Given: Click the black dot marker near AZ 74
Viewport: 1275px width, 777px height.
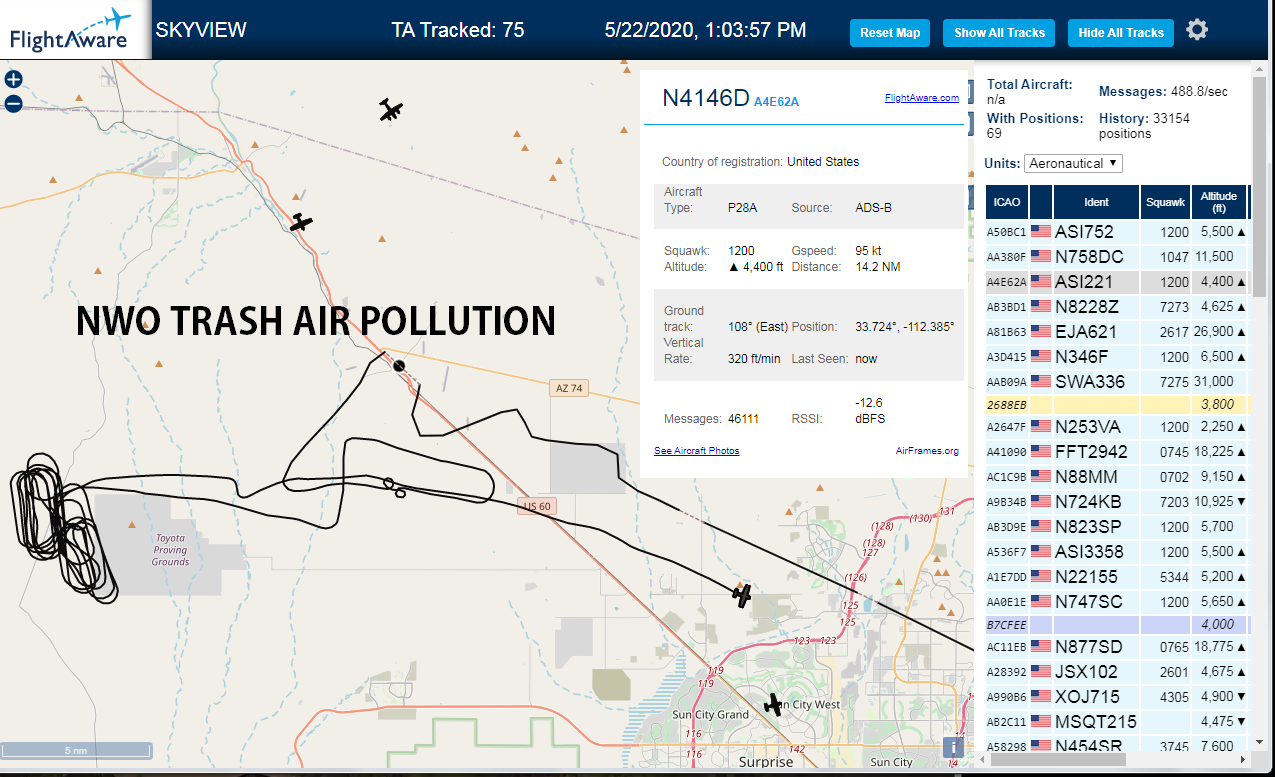Looking at the screenshot, I should pos(400,365).
